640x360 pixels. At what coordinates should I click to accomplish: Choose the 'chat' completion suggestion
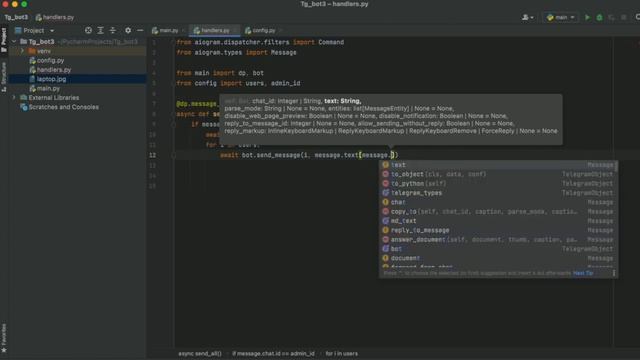coord(498,202)
